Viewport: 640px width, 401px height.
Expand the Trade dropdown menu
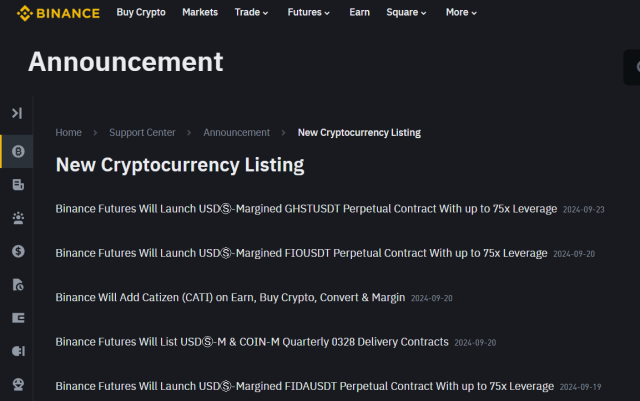tap(251, 13)
